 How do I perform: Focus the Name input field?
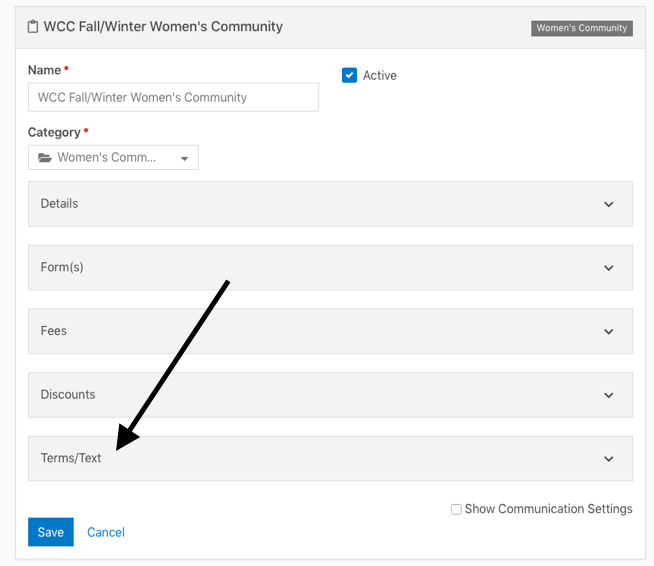point(173,97)
